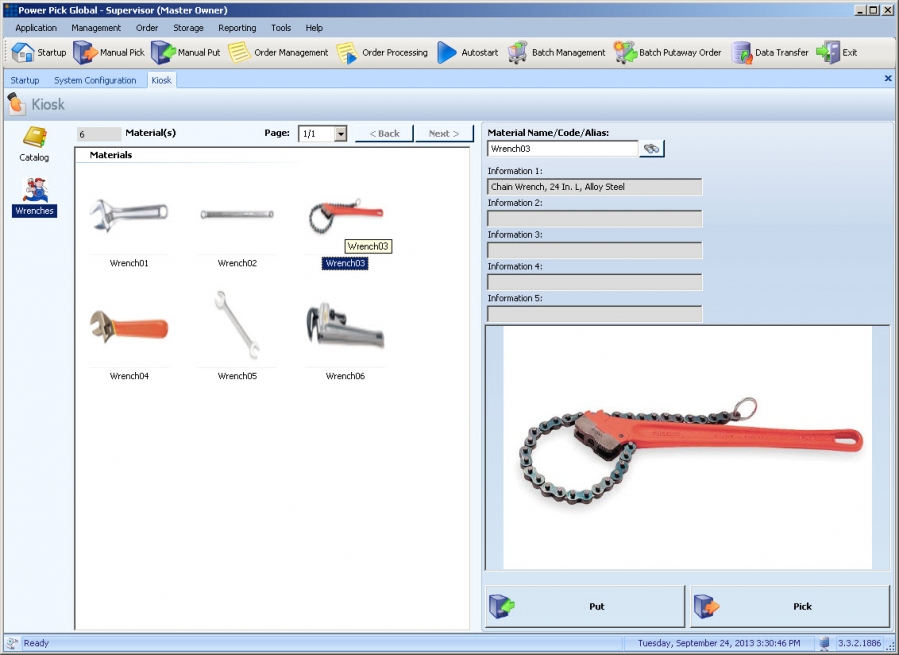Open the Manual Put tool
Screen dimensions: 899x655
point(190,52)
